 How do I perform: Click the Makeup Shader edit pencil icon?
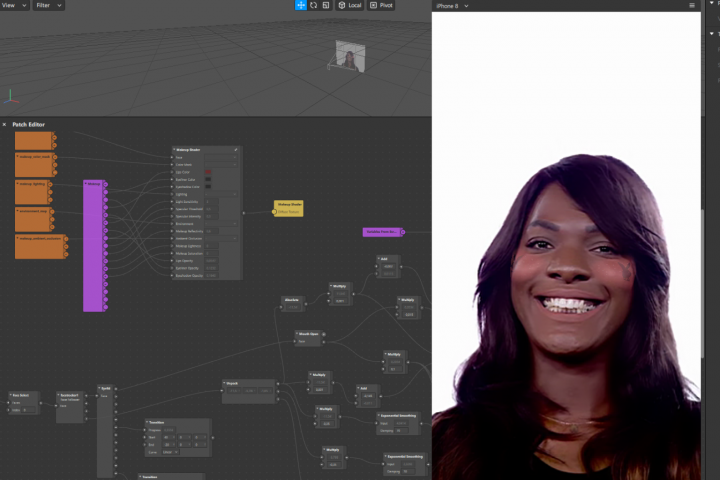[236, 150]
